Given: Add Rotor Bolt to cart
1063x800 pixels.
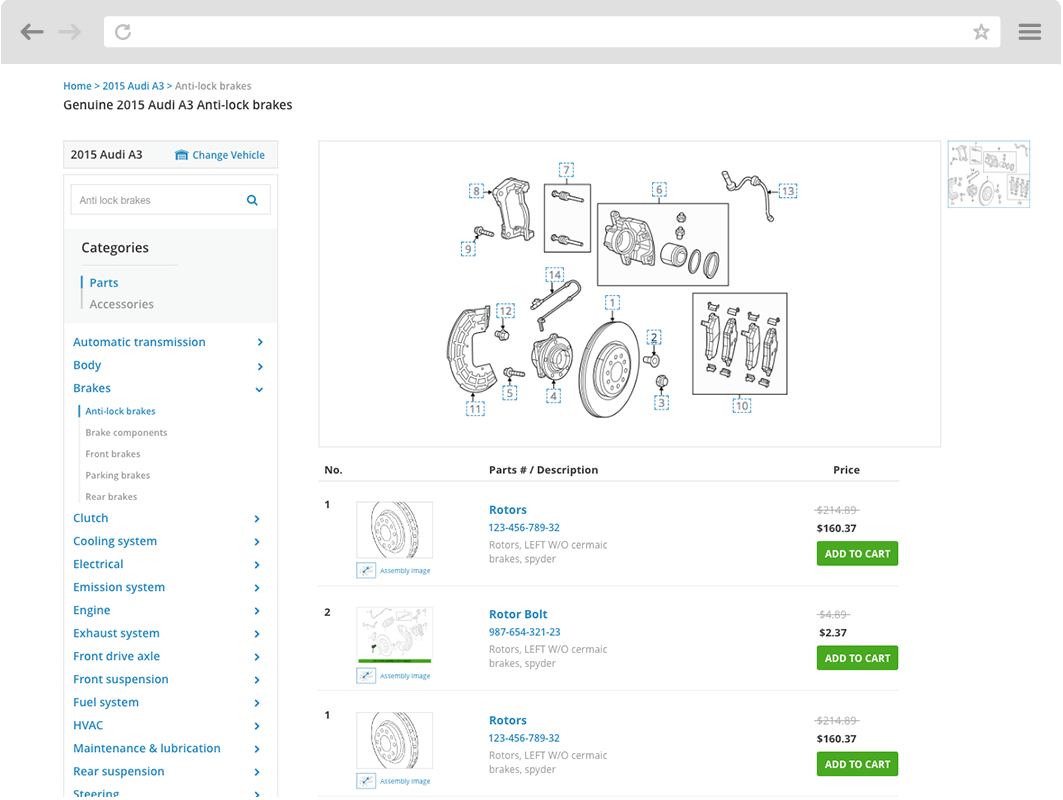Looking at the screenshot, I should pos(857,658).
